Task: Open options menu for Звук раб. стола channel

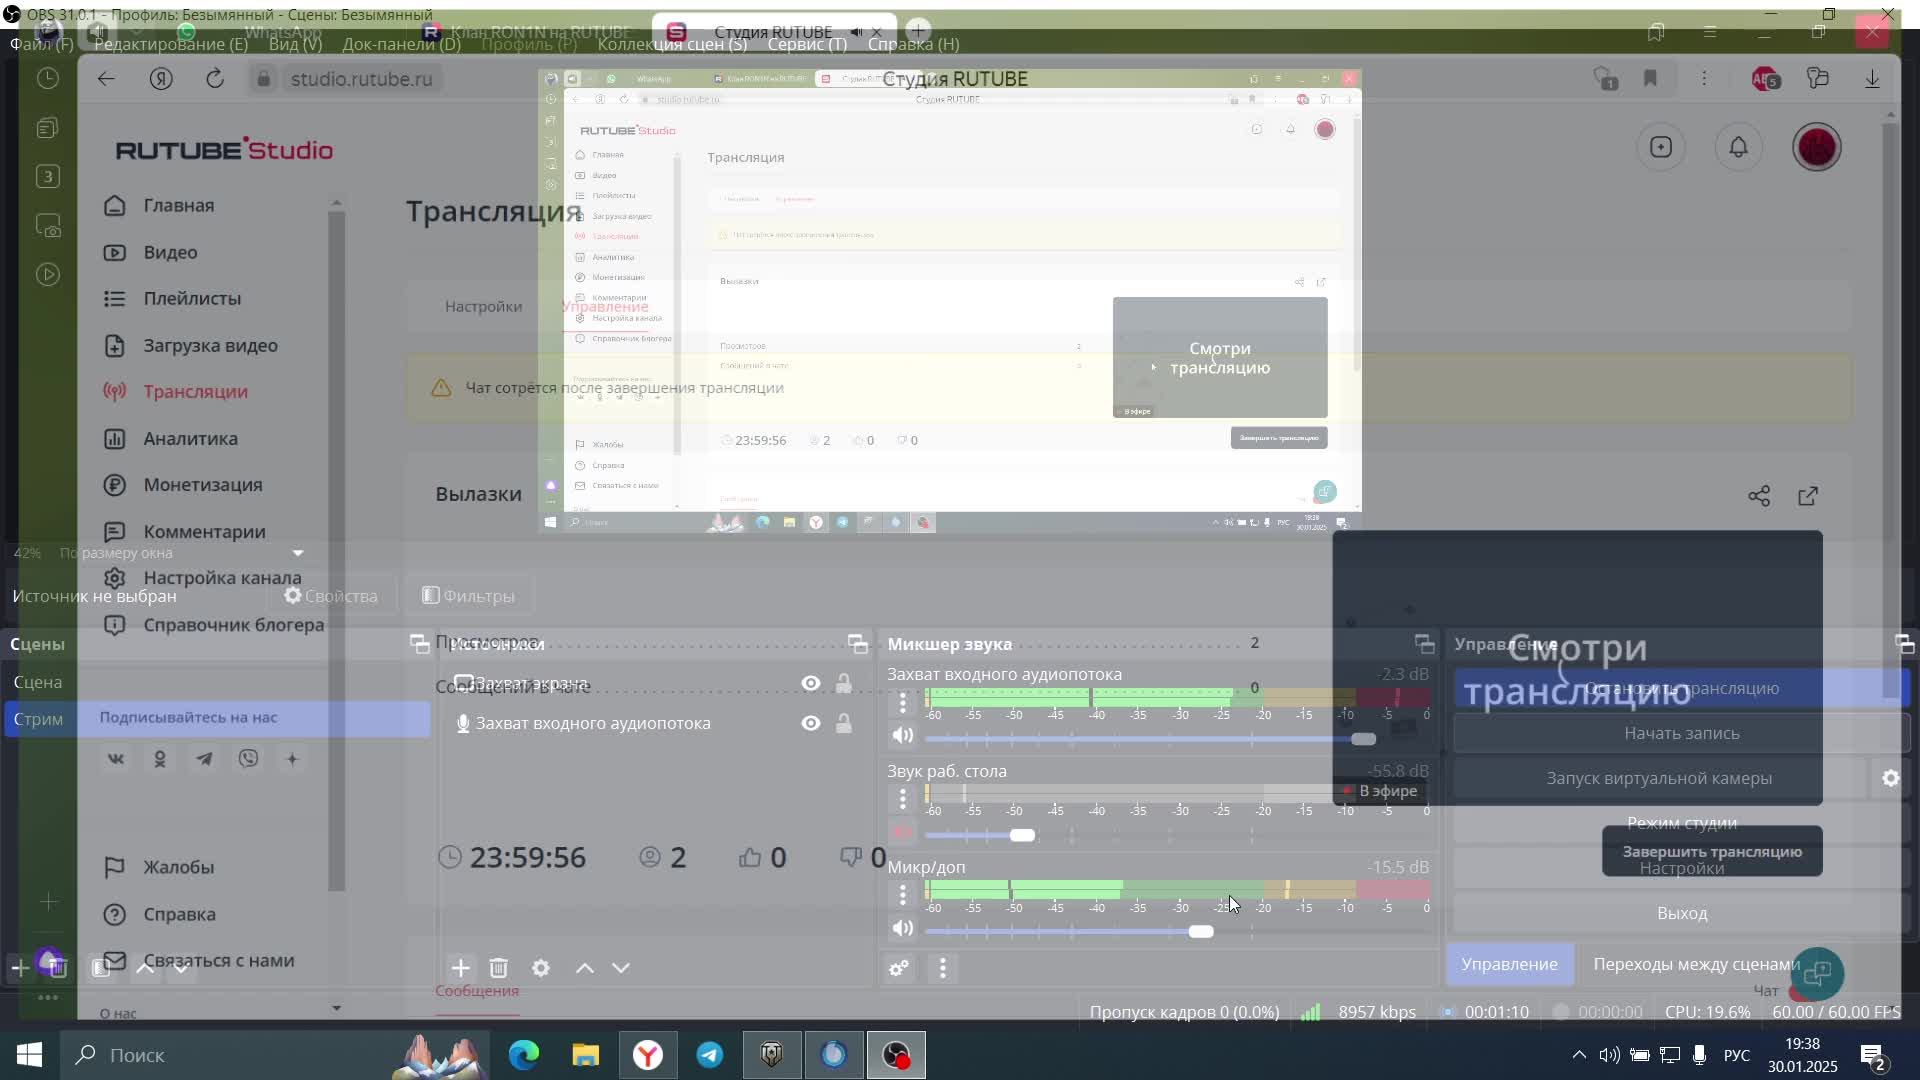Action: tap(902, 799)
